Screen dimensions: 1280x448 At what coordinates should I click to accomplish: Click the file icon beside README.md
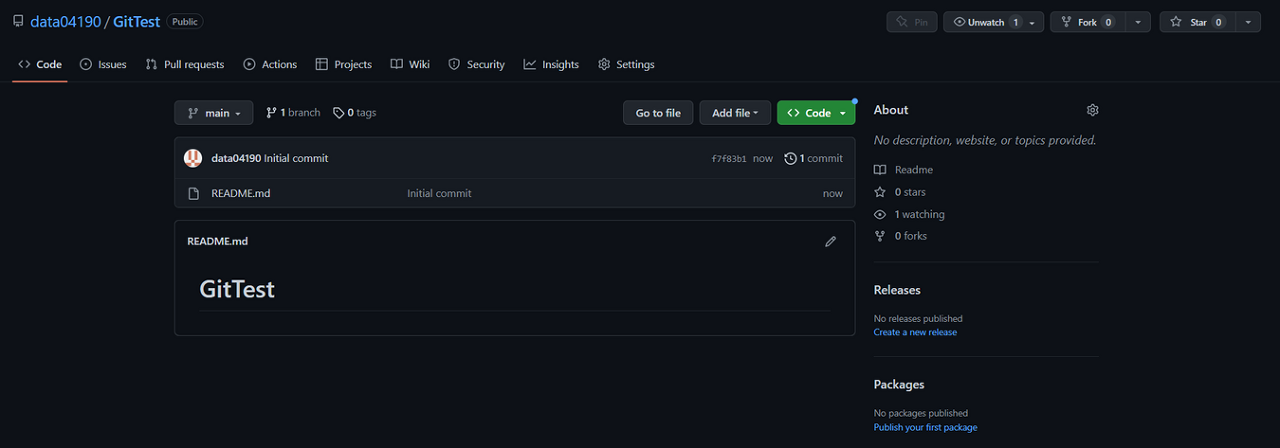coord(194,193)
